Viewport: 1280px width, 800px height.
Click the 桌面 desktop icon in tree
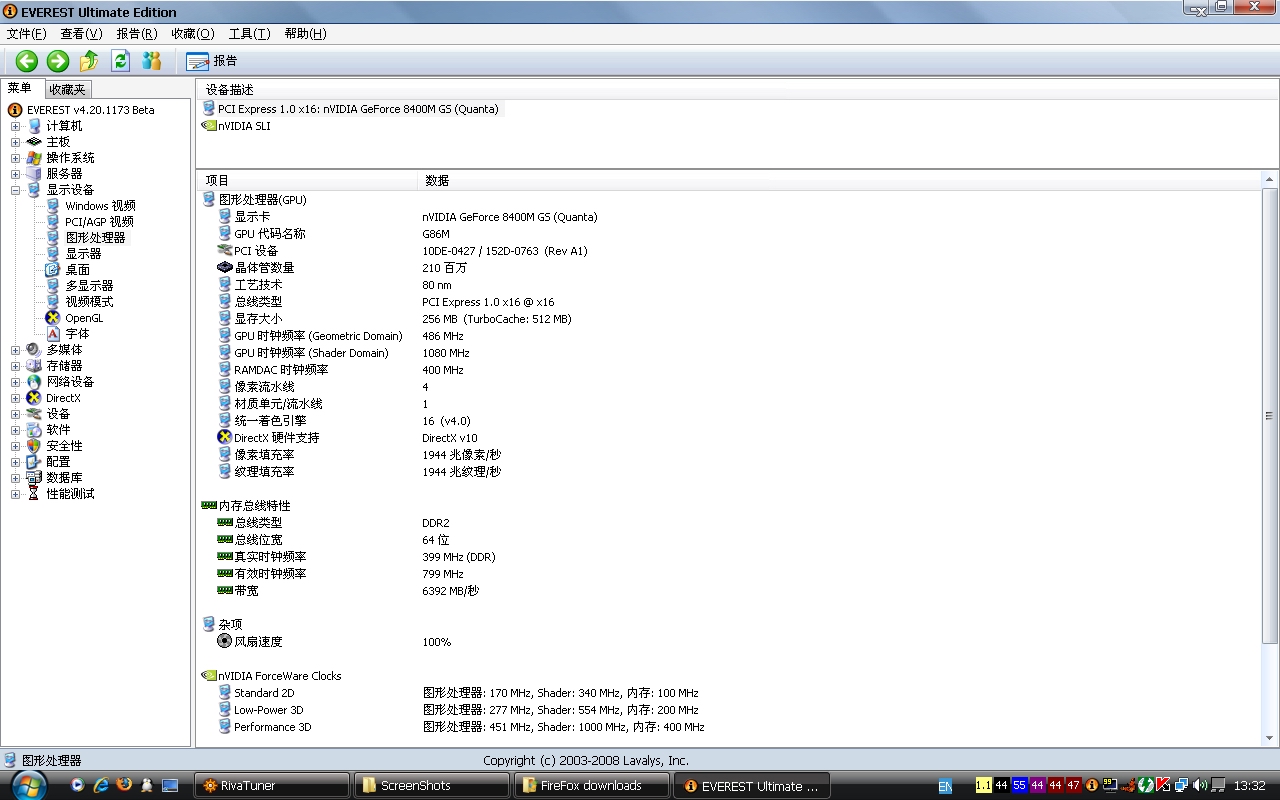tap(53, 270)
